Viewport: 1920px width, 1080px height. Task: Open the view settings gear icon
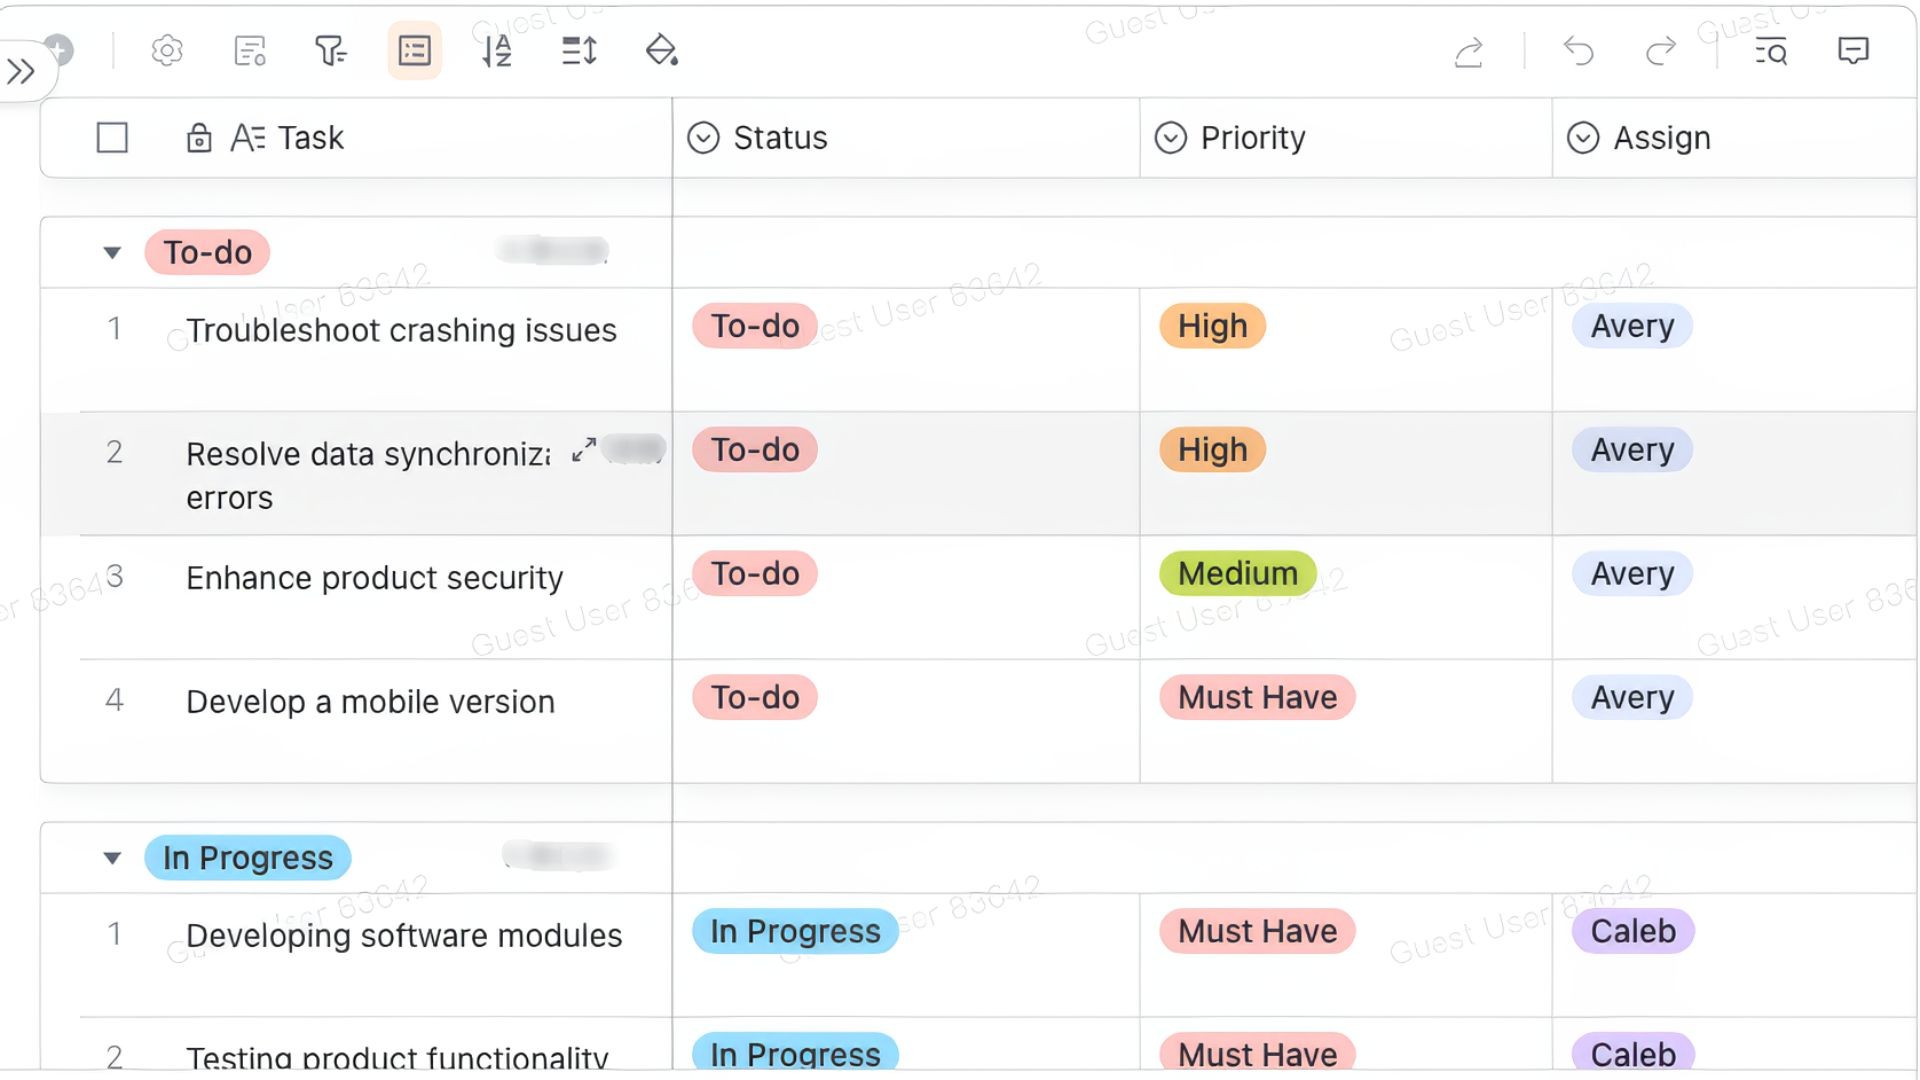pyautogui.click(x=166, y=51)
